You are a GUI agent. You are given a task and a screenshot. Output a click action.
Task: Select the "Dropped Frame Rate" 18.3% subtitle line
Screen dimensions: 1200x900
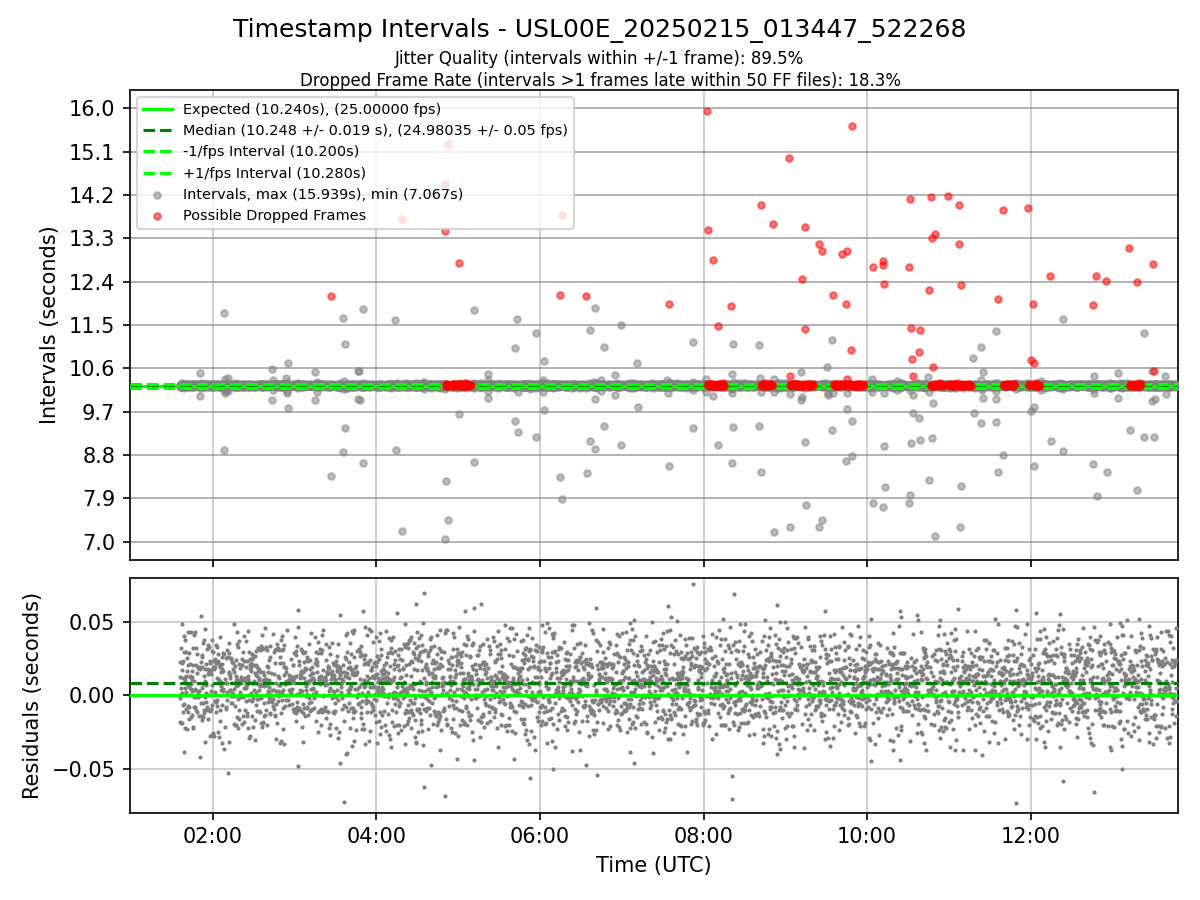(600, 80)
